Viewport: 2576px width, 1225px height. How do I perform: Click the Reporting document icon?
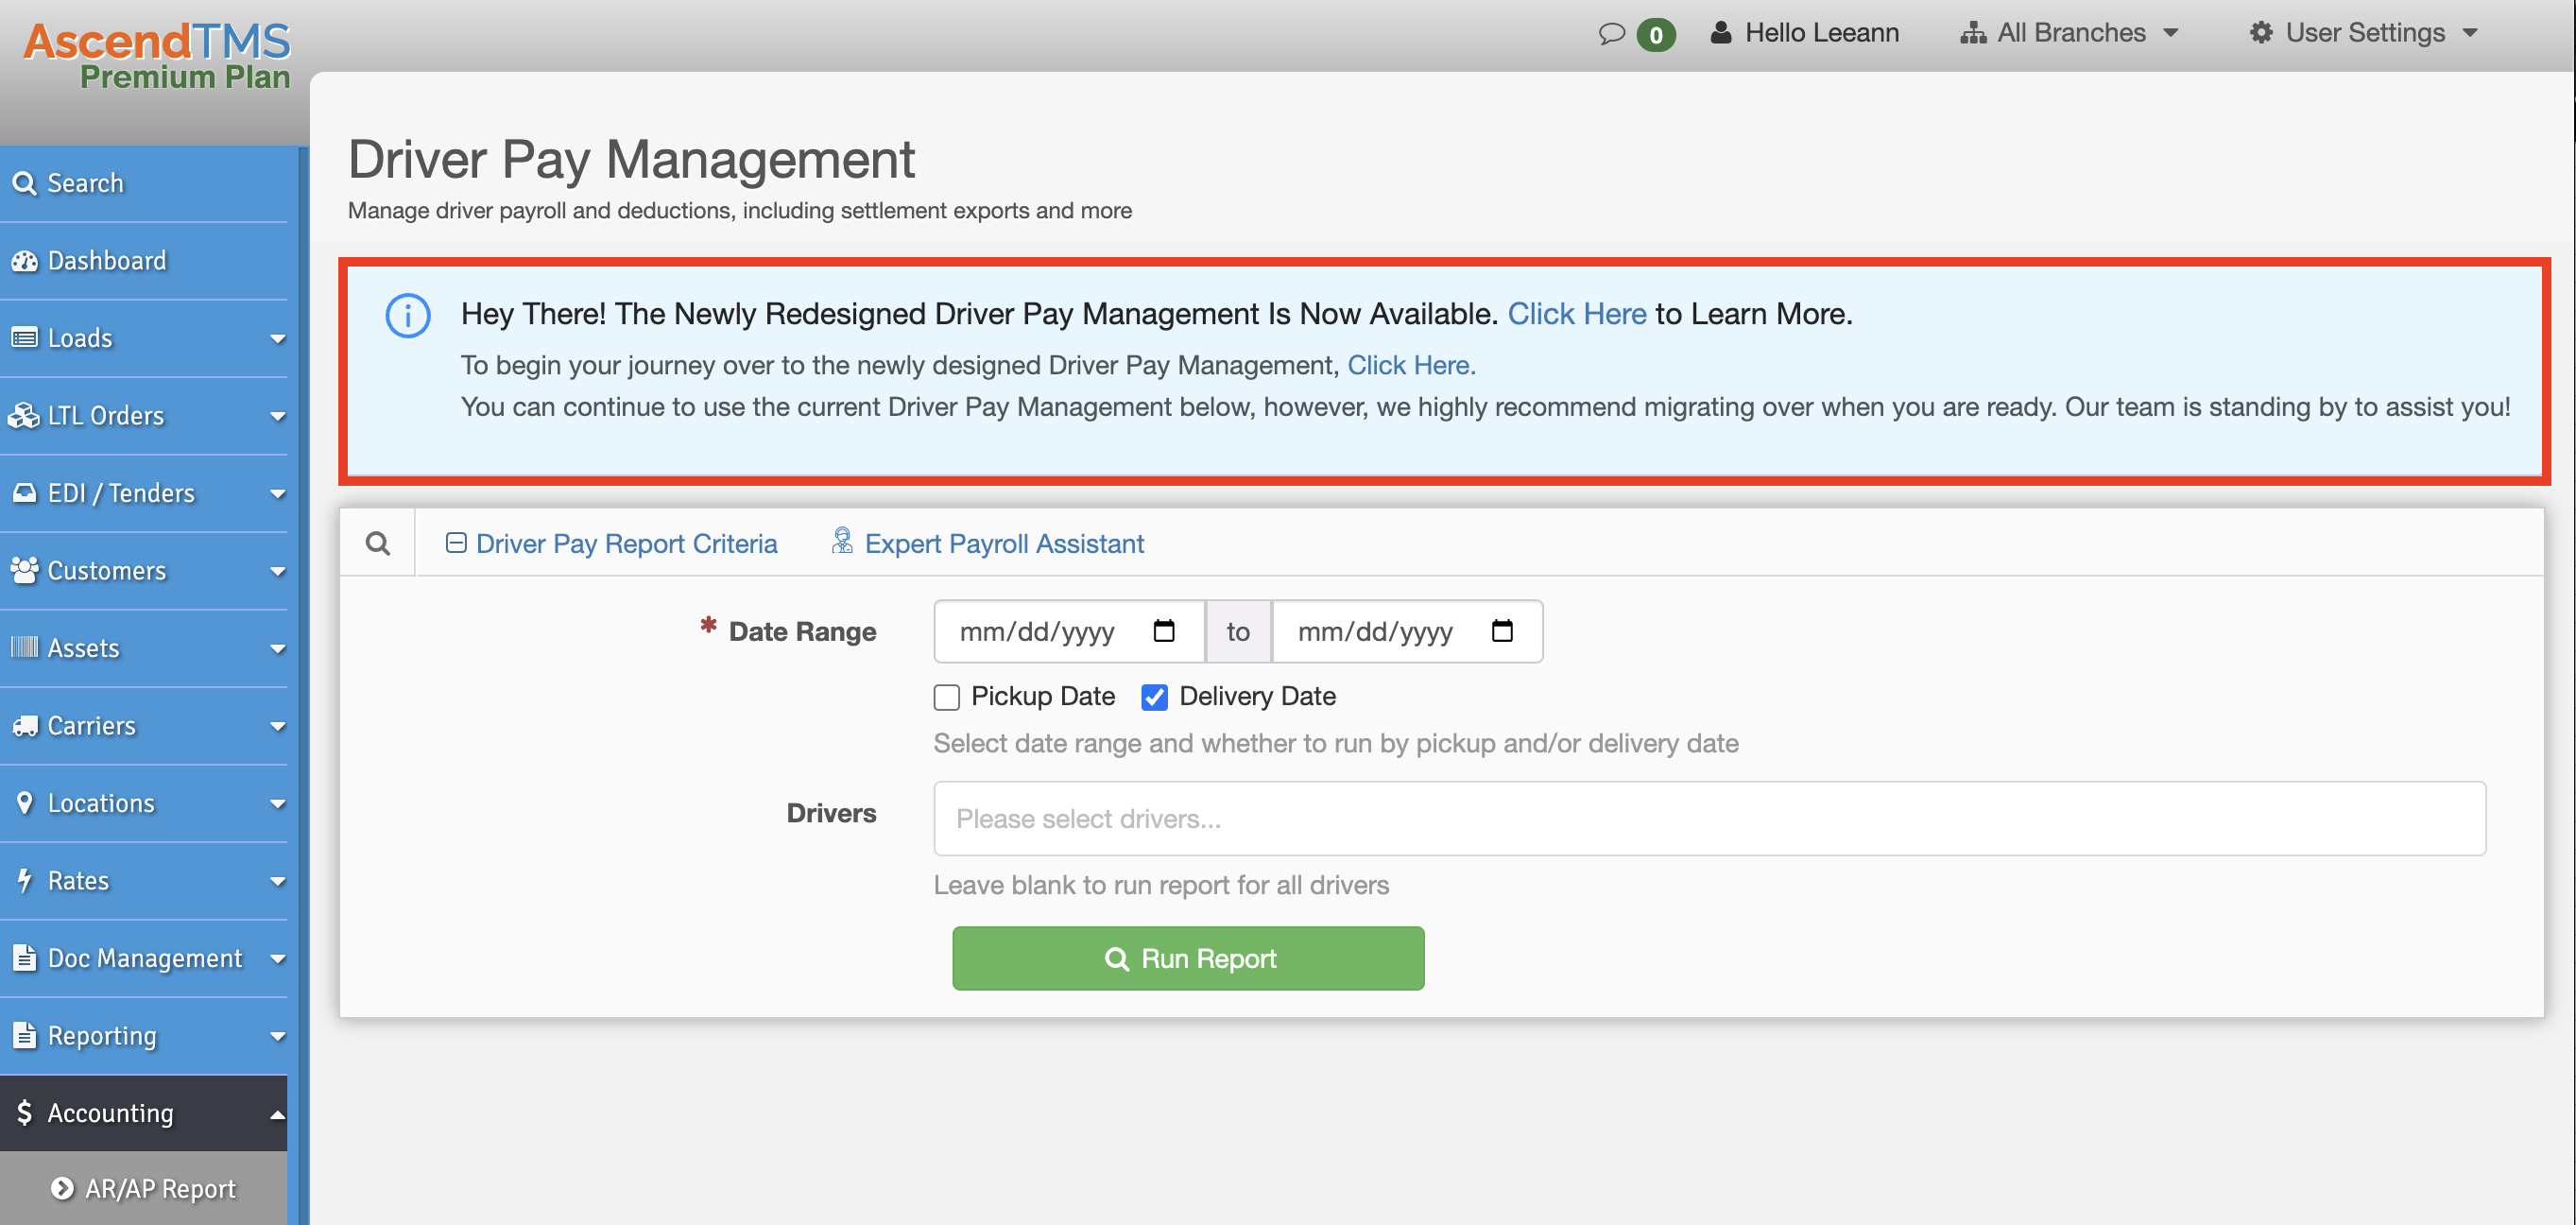pyautogui.click(x=24, y=1035)
